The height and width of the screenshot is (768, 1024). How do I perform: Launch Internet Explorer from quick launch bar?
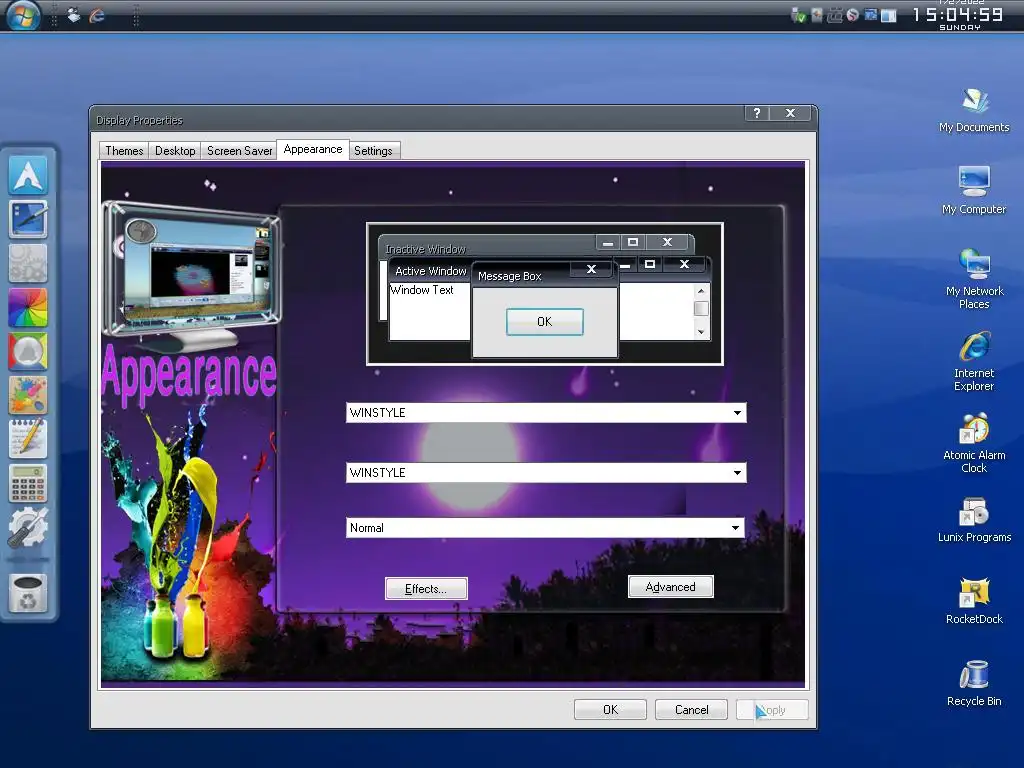coord(97,14)
